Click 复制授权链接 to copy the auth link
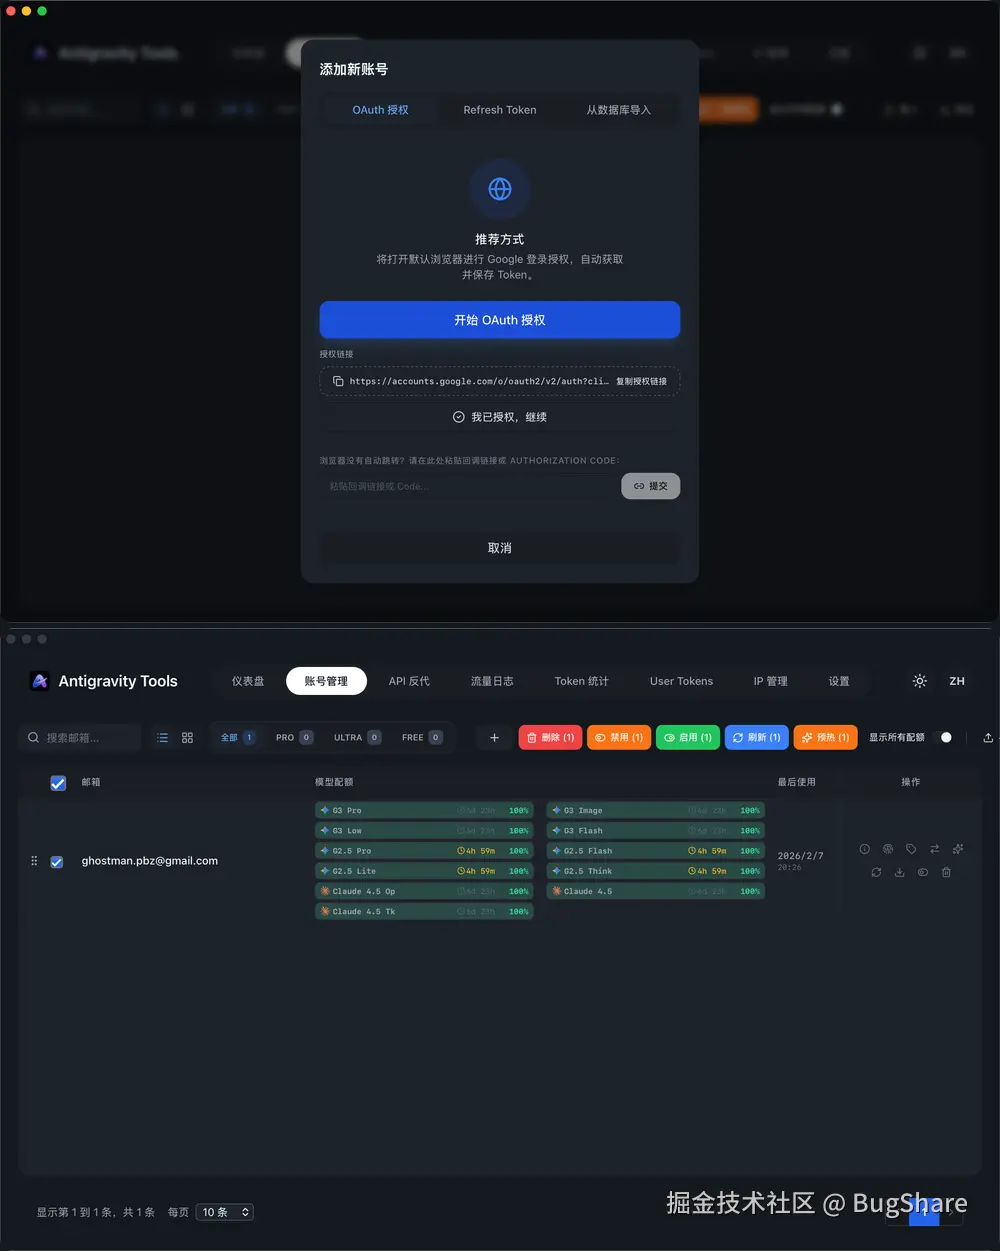The width and height of the screenshot is (1000, 1251). coord(641,381)
